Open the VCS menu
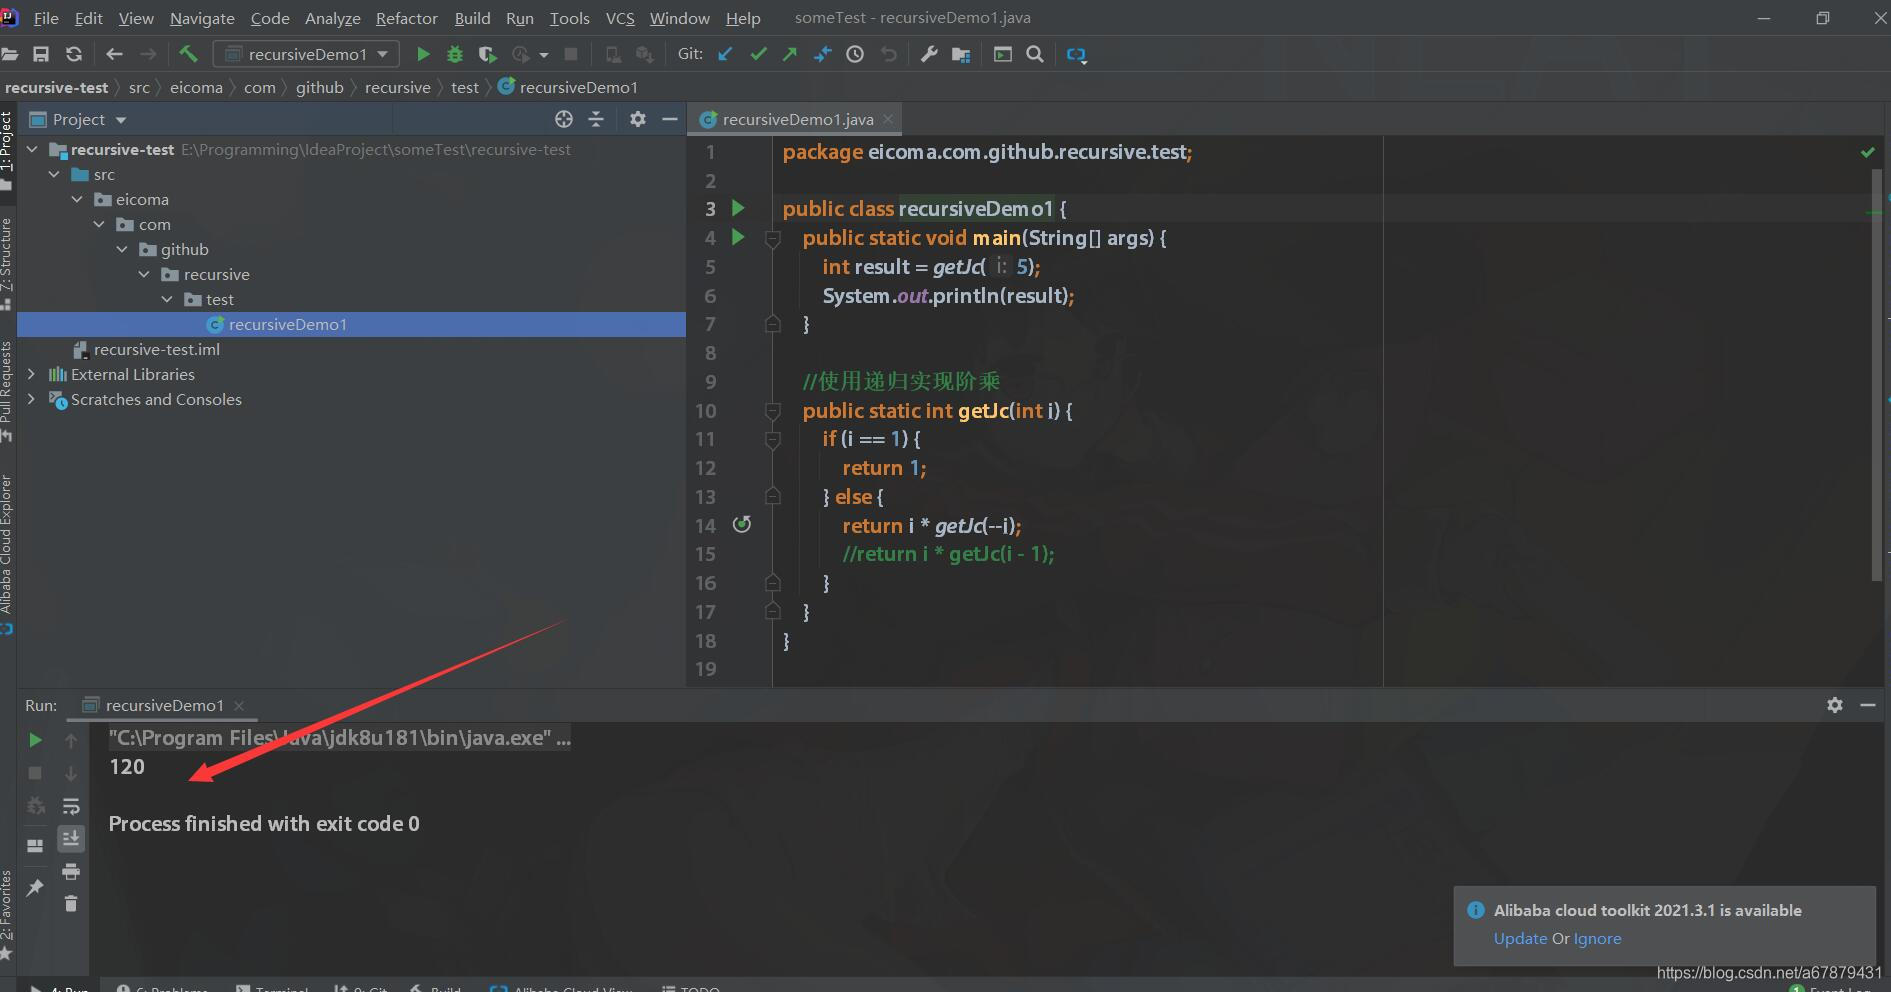The width and height of the screenshot is (1891, 992). (x=620, y=18)
